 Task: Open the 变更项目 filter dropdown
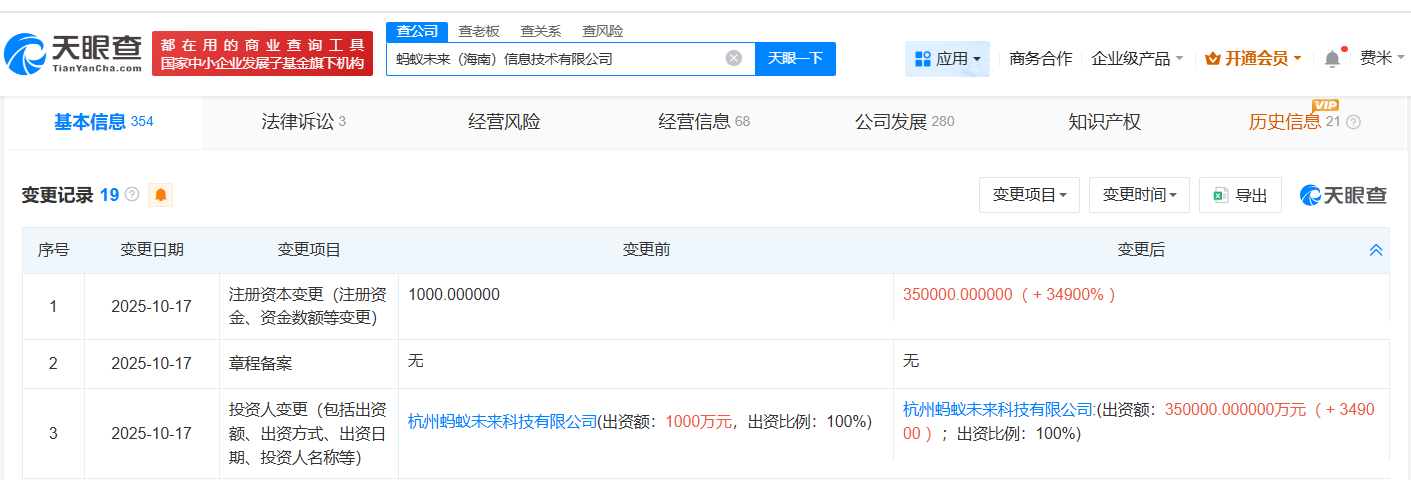[x=1029, y=195]
